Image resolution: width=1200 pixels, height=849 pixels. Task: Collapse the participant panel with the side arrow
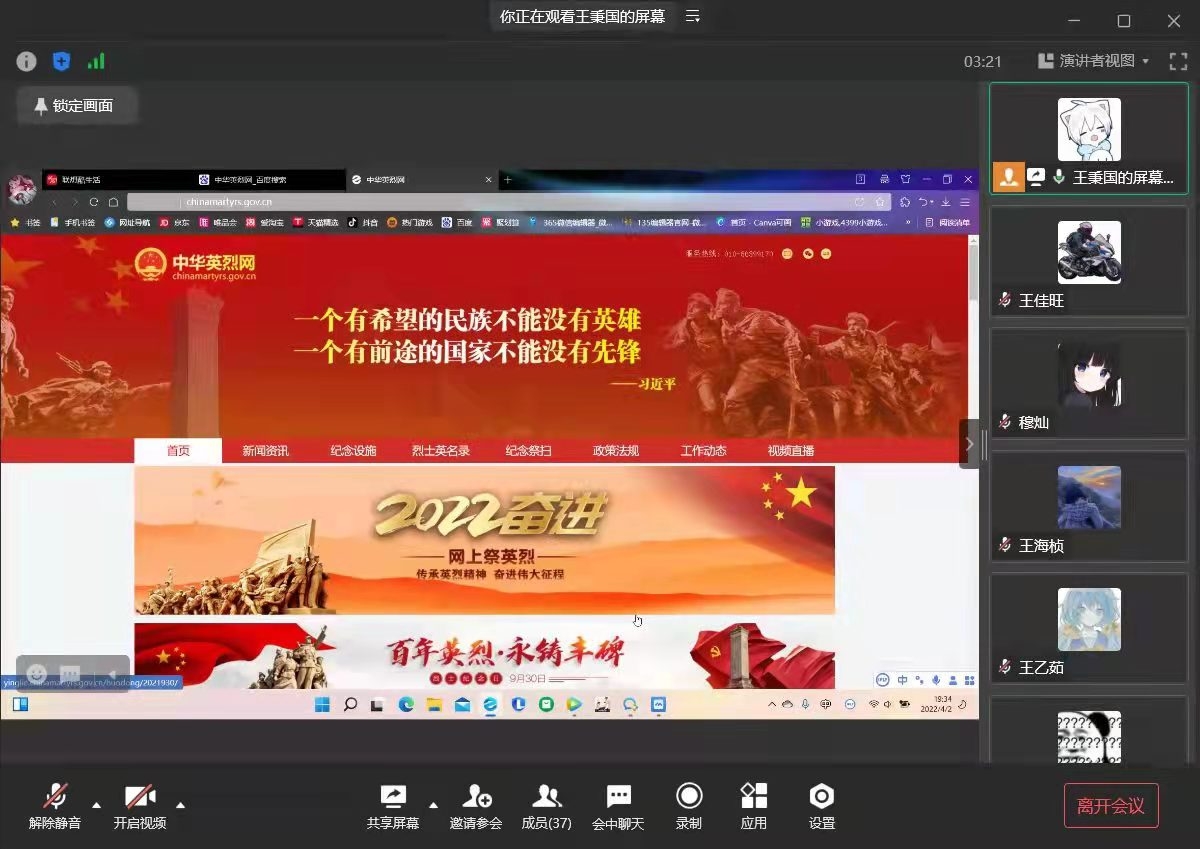(x=968, y=444)
